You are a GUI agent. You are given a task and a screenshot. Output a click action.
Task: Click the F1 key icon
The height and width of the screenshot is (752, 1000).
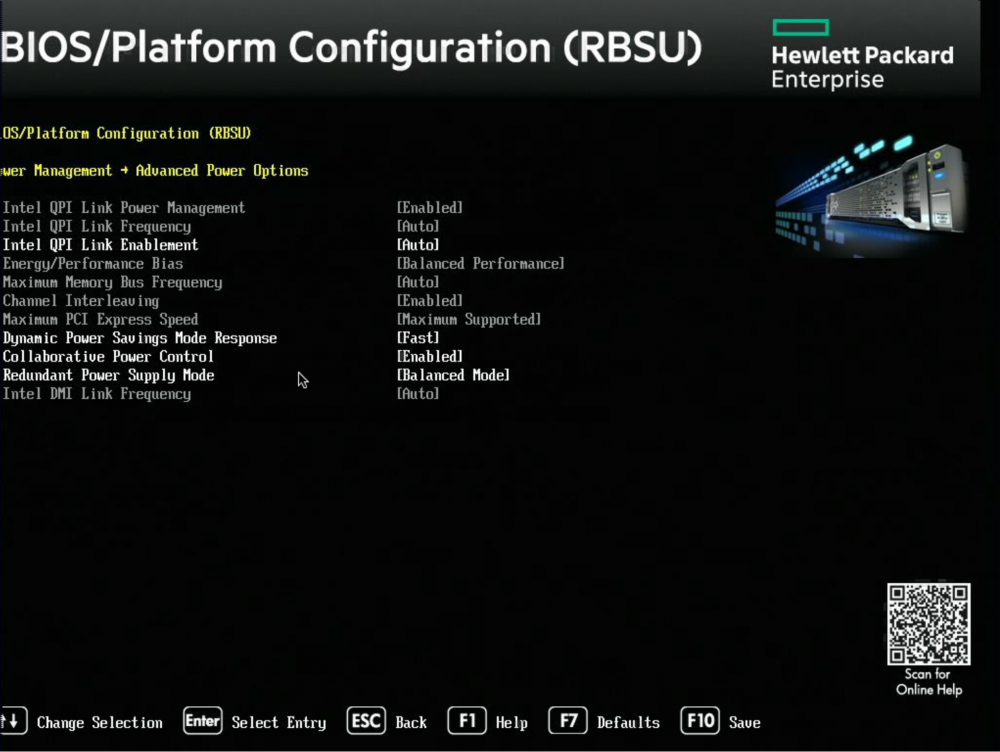point(467,721)
